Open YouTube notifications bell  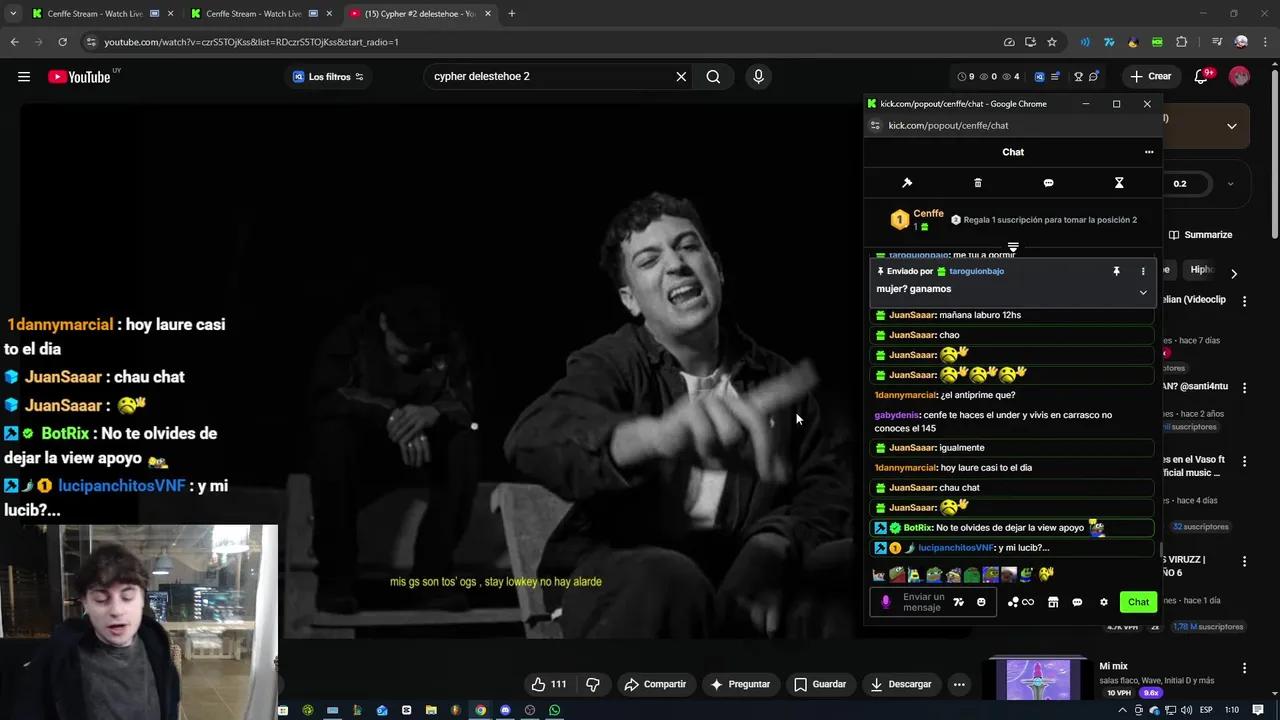1201,77
